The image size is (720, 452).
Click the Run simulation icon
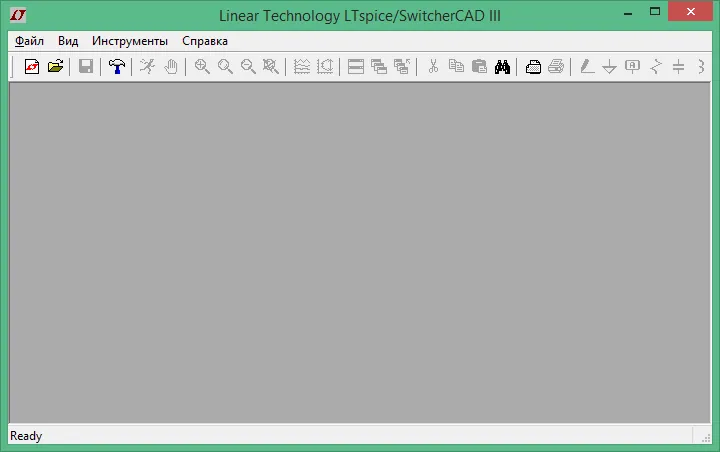coord(147,67)
